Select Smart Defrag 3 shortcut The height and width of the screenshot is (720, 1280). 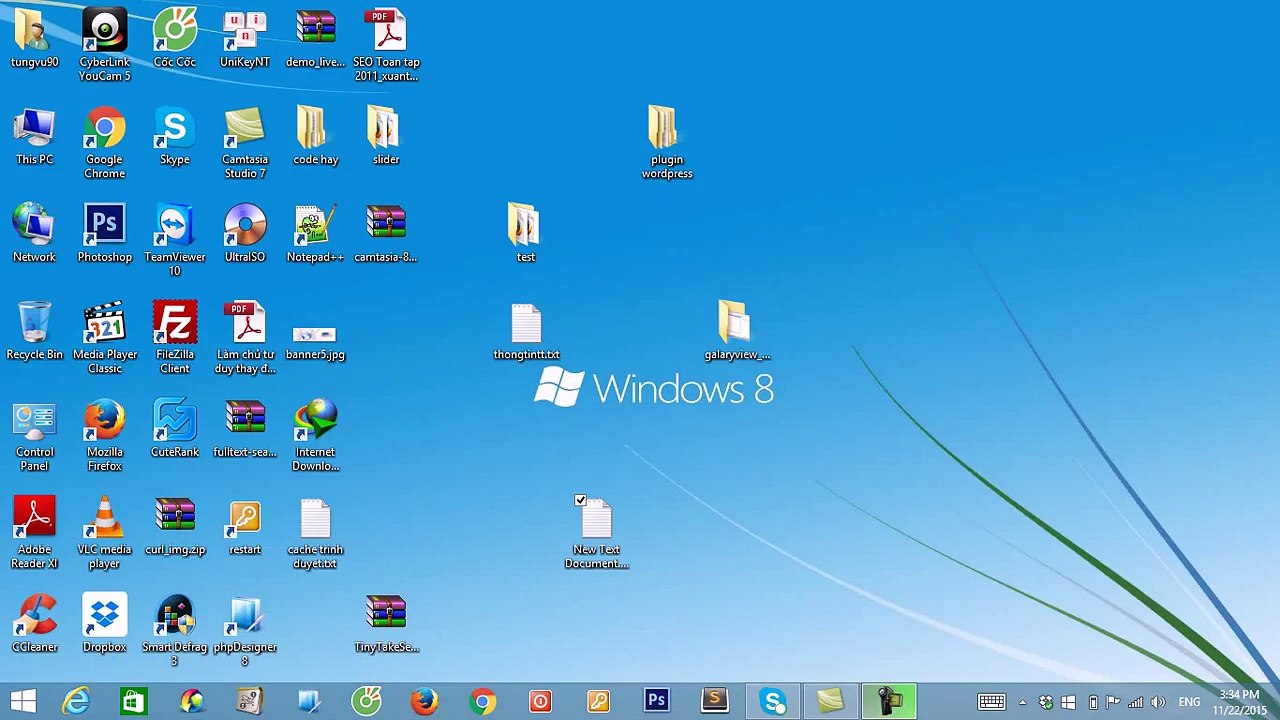click(175, 631)
